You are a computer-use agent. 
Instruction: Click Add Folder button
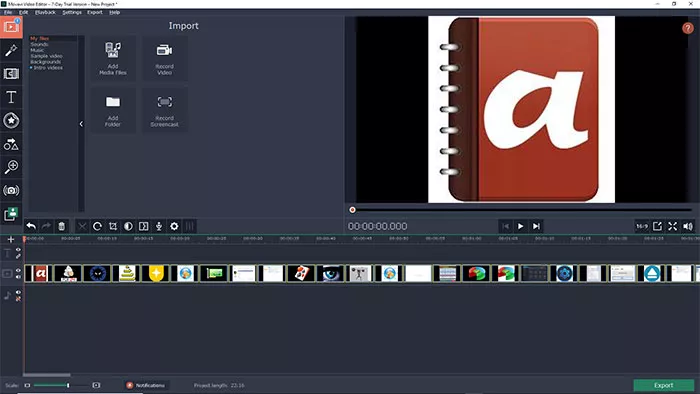click(x=113, y=110)
